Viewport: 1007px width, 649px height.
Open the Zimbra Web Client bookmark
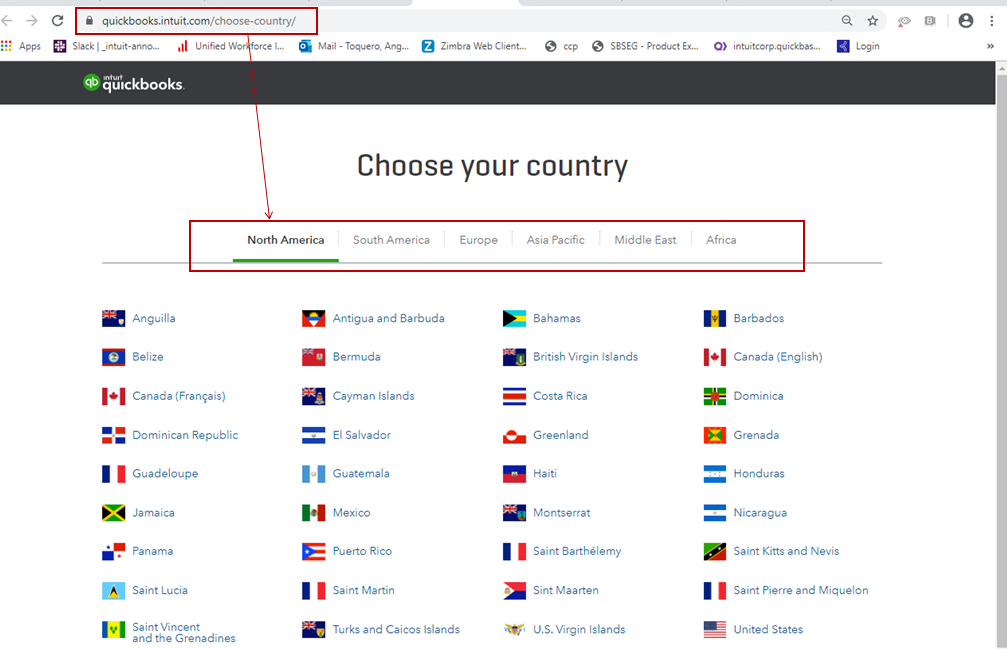(474, 46)
